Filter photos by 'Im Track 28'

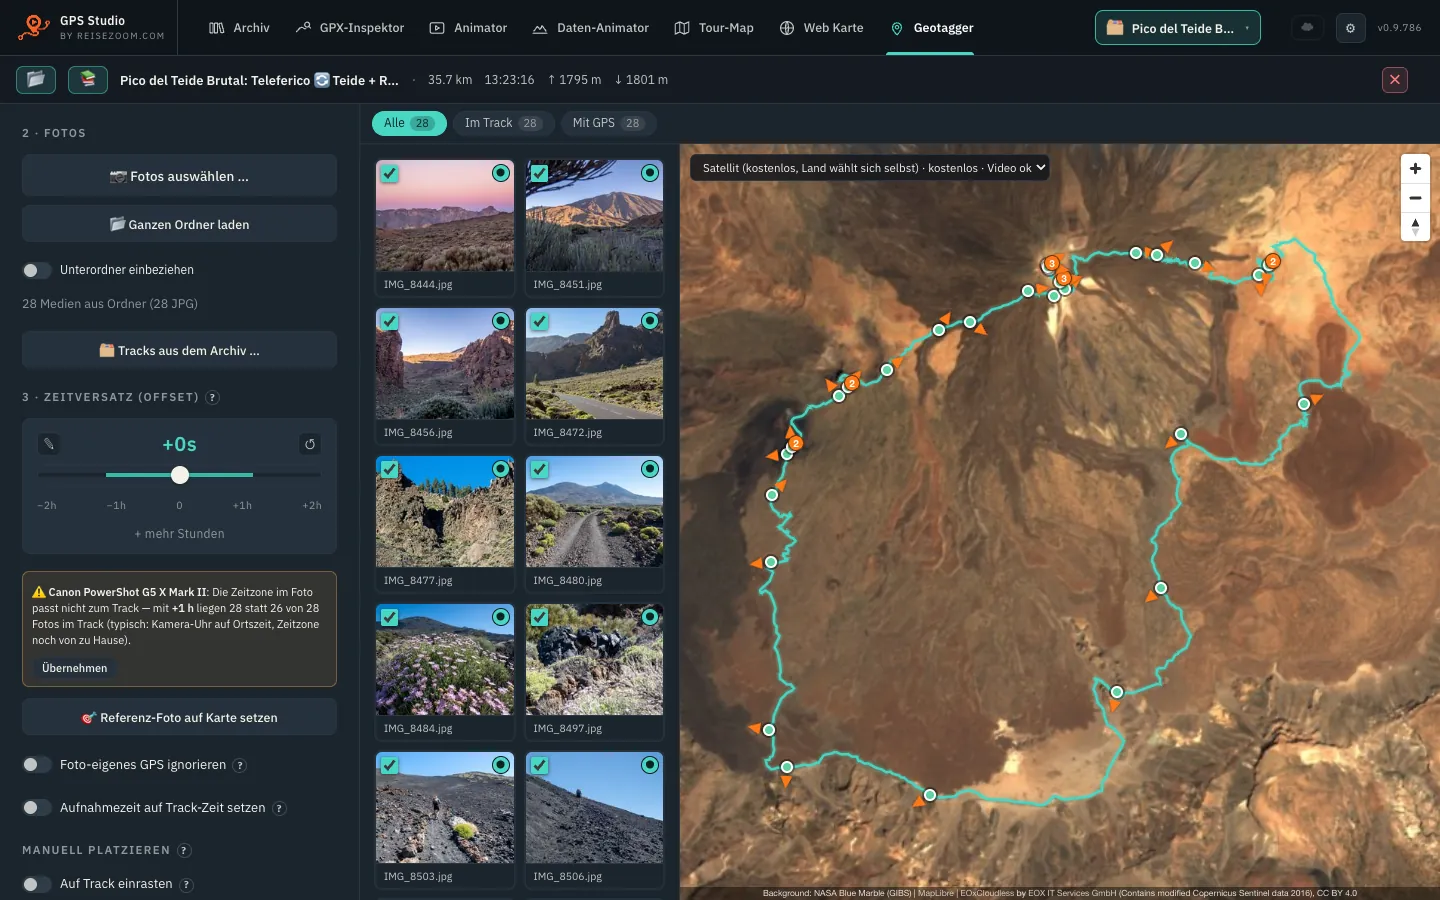pyautogui.click(x=502, y=123)
